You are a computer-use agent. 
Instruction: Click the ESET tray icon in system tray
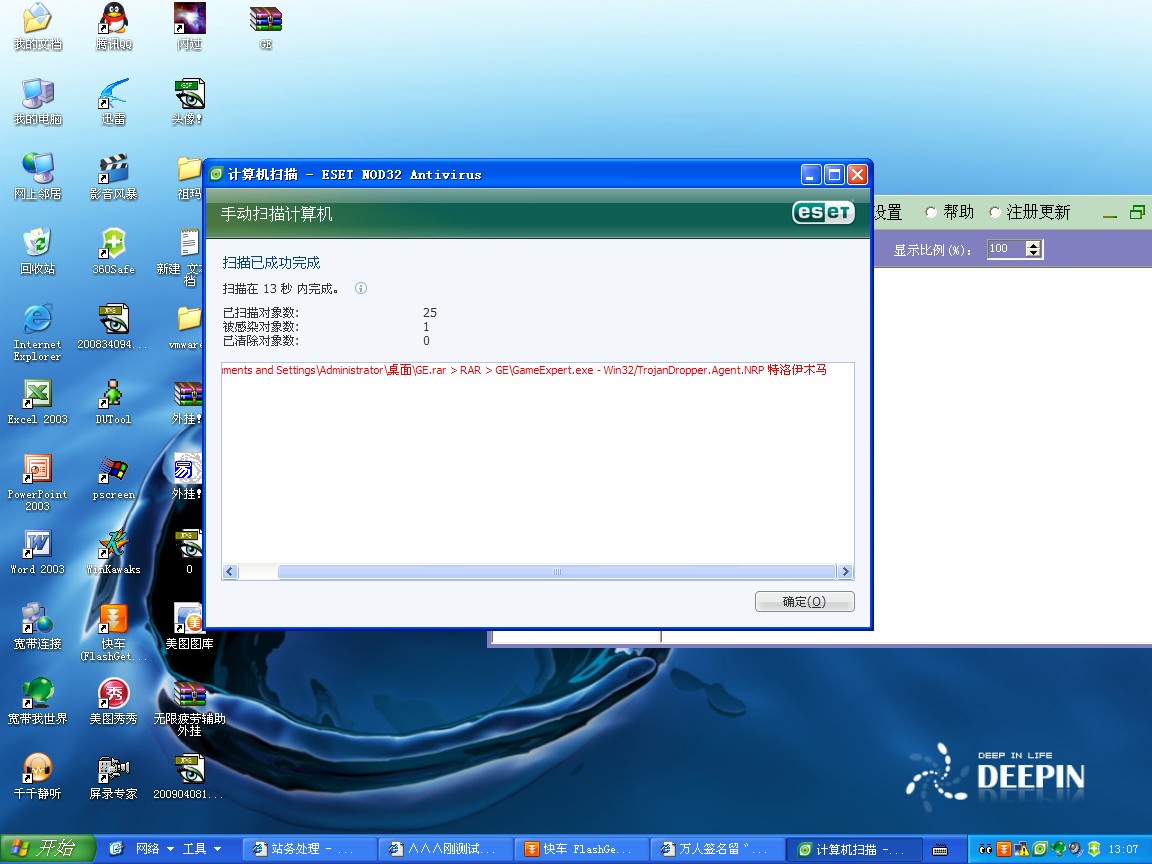[1040, 849]
